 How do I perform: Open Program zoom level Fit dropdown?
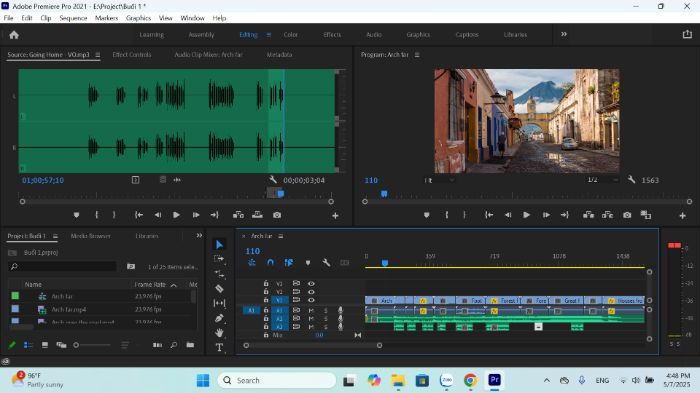point(439,180)
